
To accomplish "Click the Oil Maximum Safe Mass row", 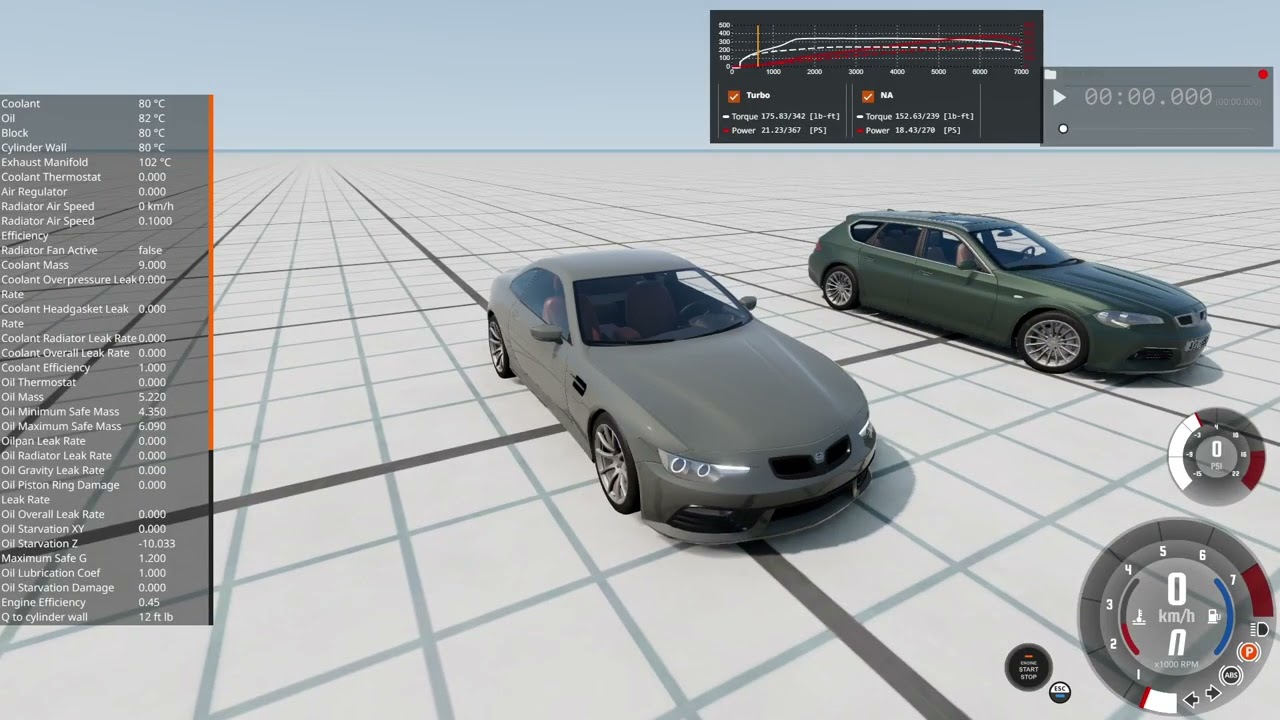I will (105, 426).
